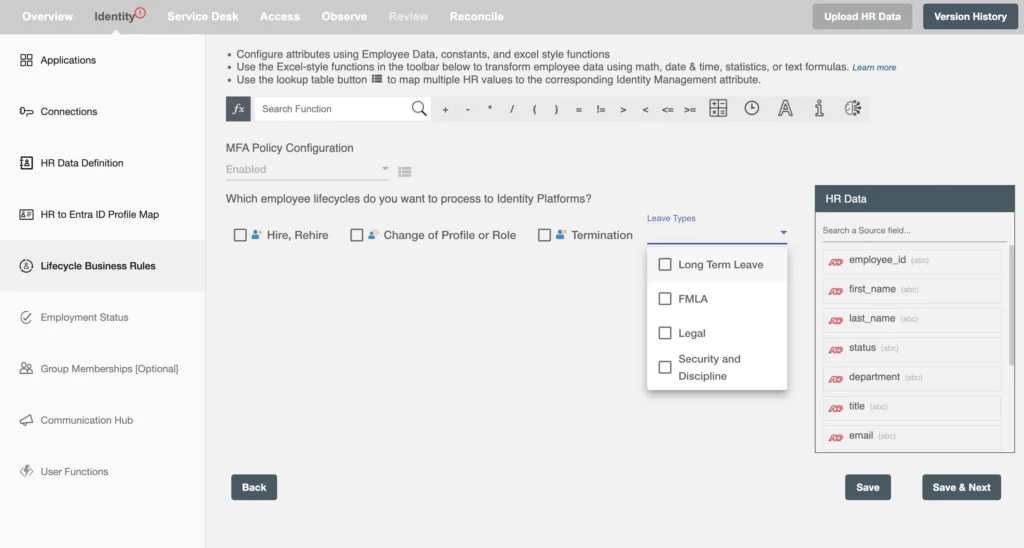Click the Save button
Viewport: 1024px width, 548px height.
pos(867,487)
